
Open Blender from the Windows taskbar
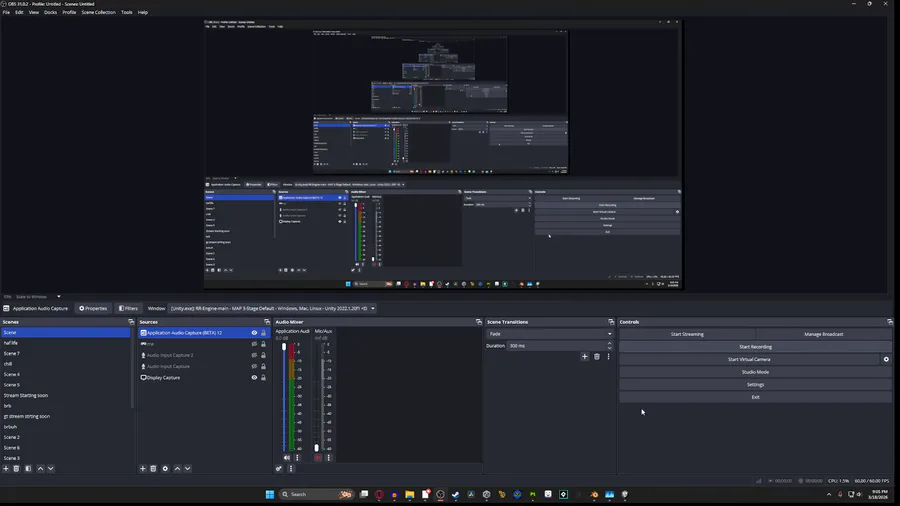pyautogui.click(x=594, y=495)
